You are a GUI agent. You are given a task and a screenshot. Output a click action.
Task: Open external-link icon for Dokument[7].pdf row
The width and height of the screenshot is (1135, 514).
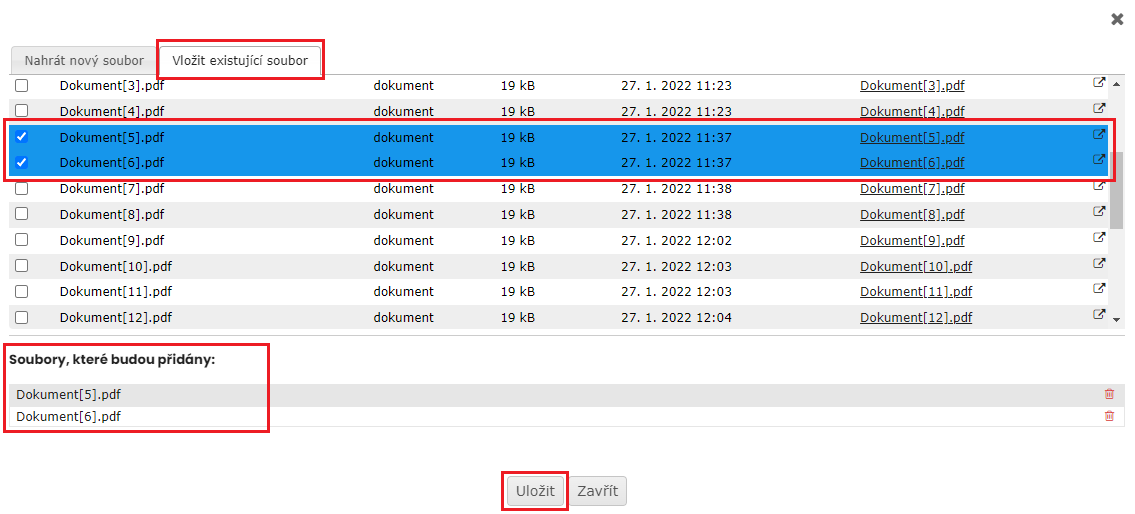point(1099,187)
